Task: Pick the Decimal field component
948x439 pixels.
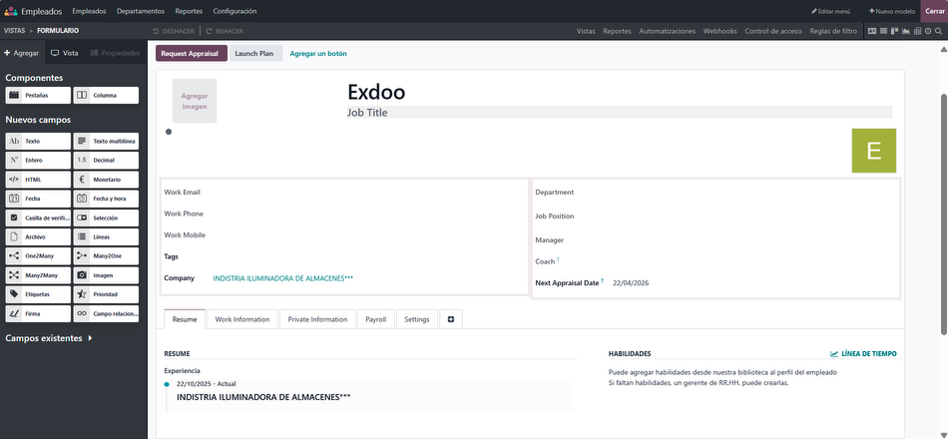Action: 106,160
